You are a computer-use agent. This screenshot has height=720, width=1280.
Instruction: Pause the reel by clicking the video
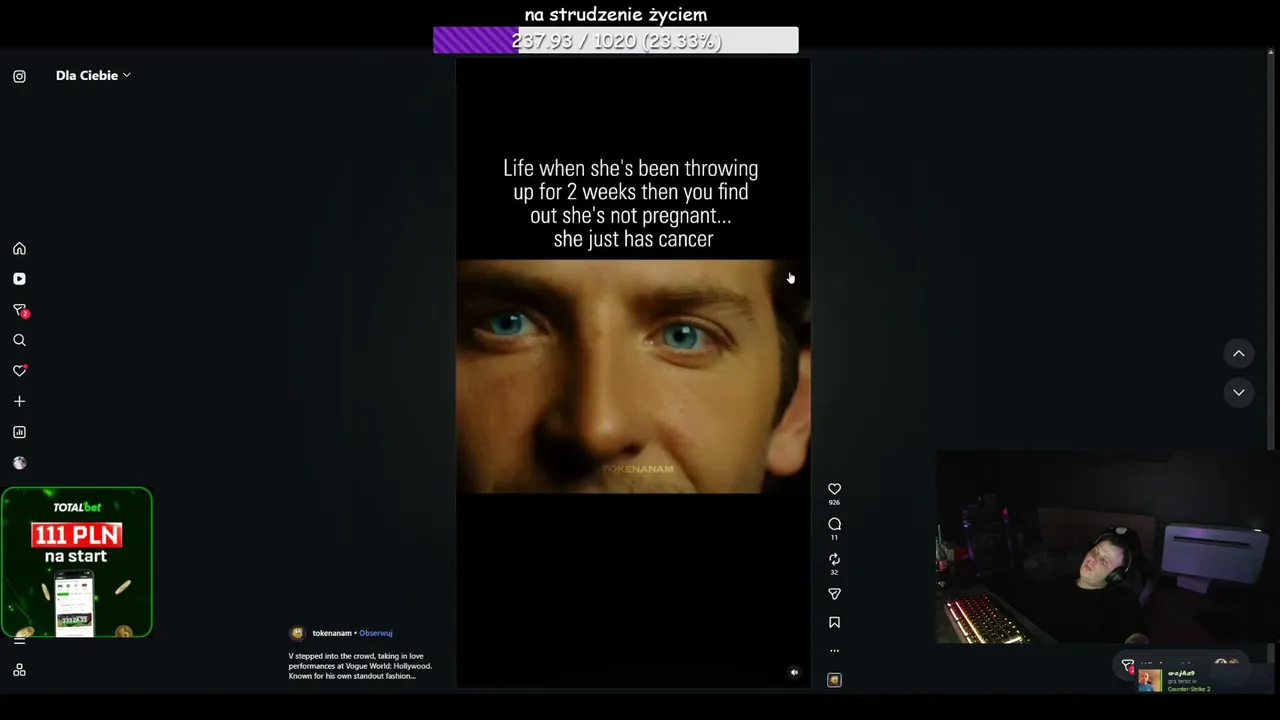[x=633, y=373]
